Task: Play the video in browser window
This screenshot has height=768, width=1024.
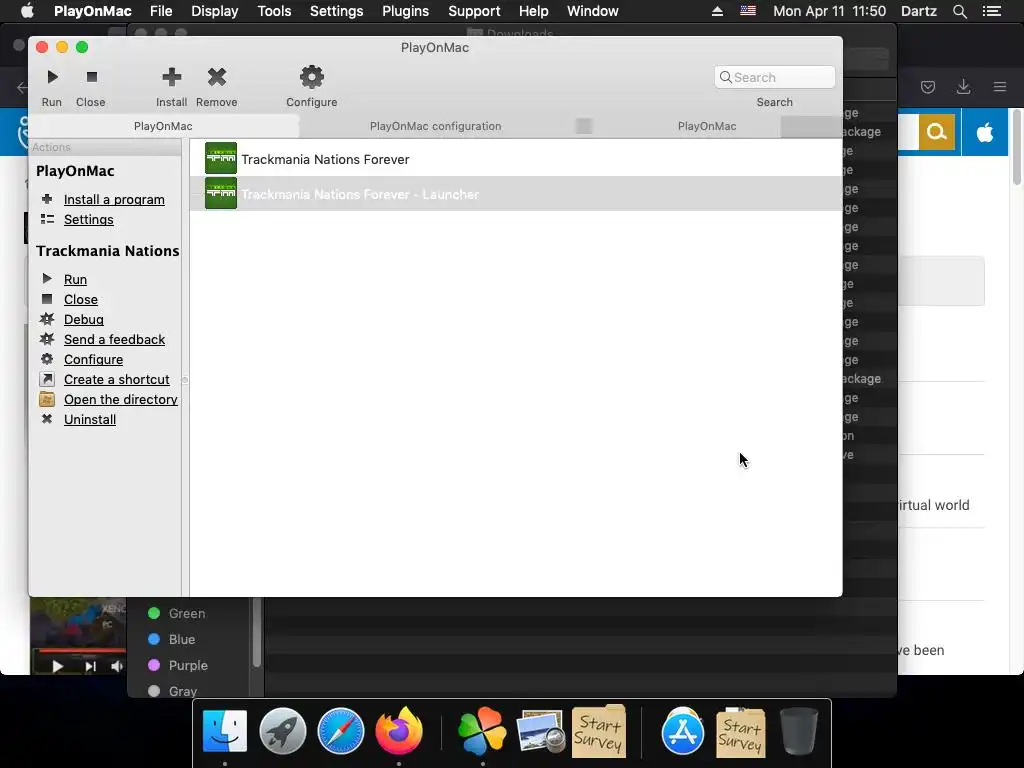Action: coord(57,666)
